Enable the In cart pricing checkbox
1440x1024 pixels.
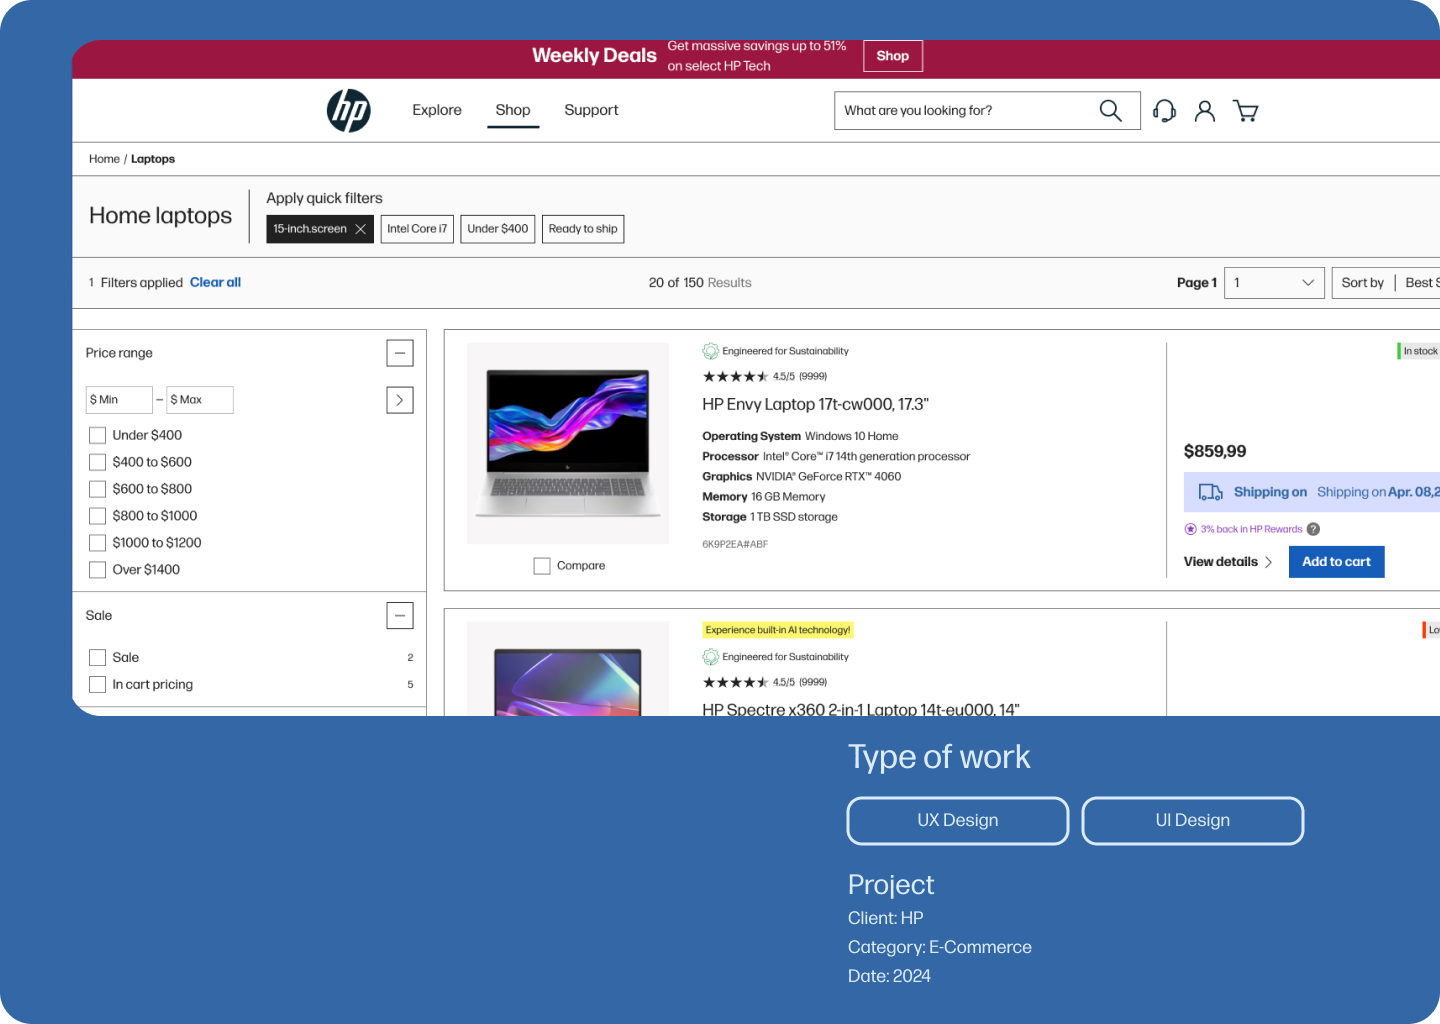coord(97,684)
